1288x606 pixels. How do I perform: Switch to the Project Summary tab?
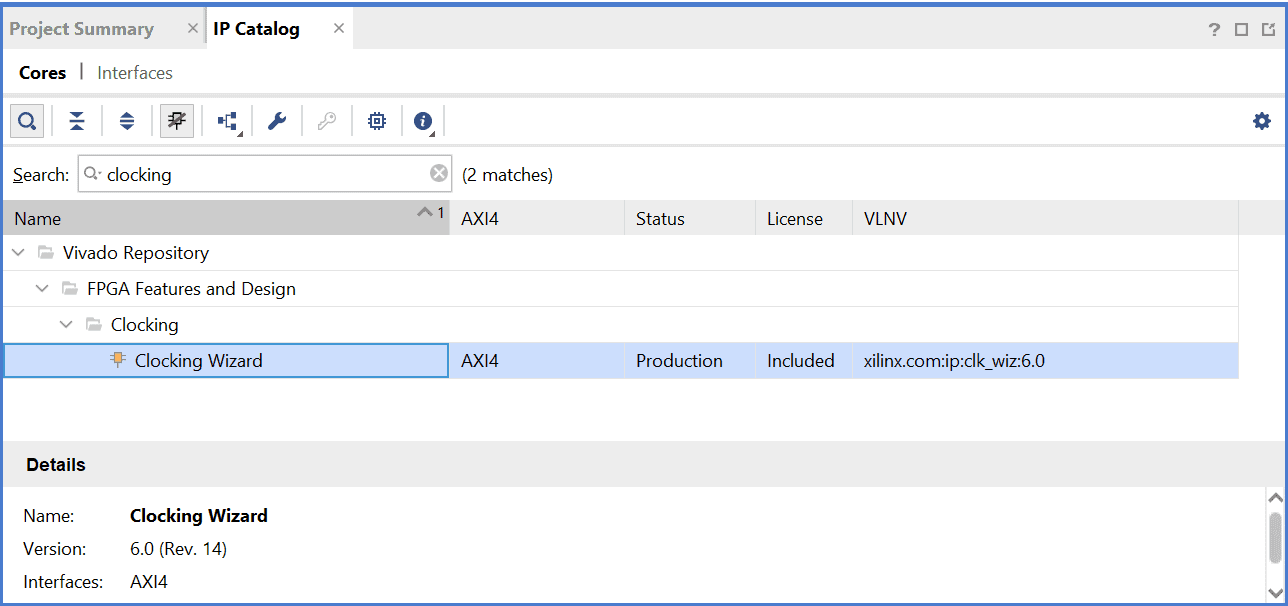[82, 29]
